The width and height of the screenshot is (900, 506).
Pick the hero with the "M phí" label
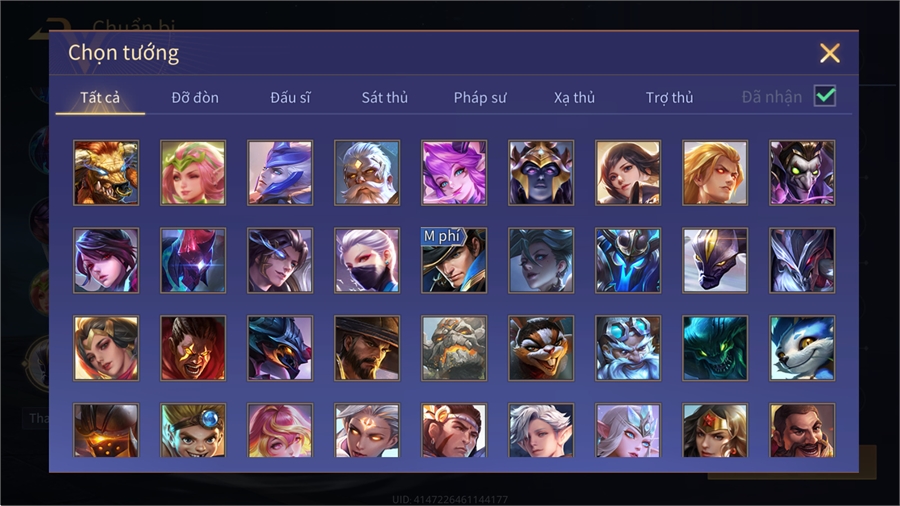454,260
